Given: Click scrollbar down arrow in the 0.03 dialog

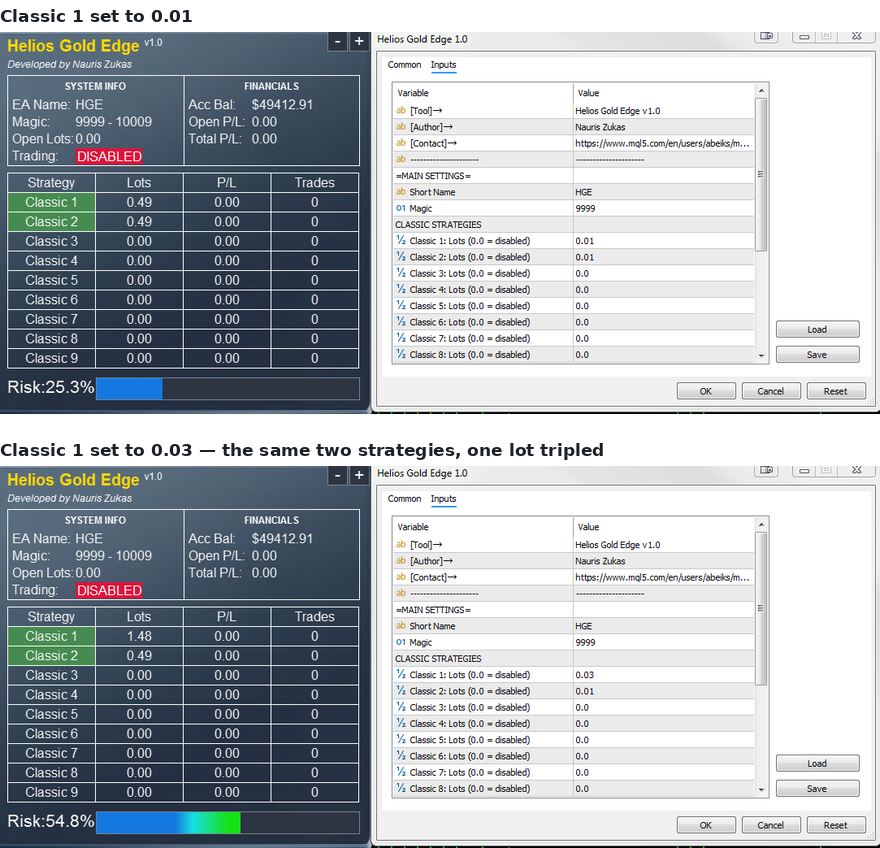Looking at the screenshot, I should tap(761, 790).
